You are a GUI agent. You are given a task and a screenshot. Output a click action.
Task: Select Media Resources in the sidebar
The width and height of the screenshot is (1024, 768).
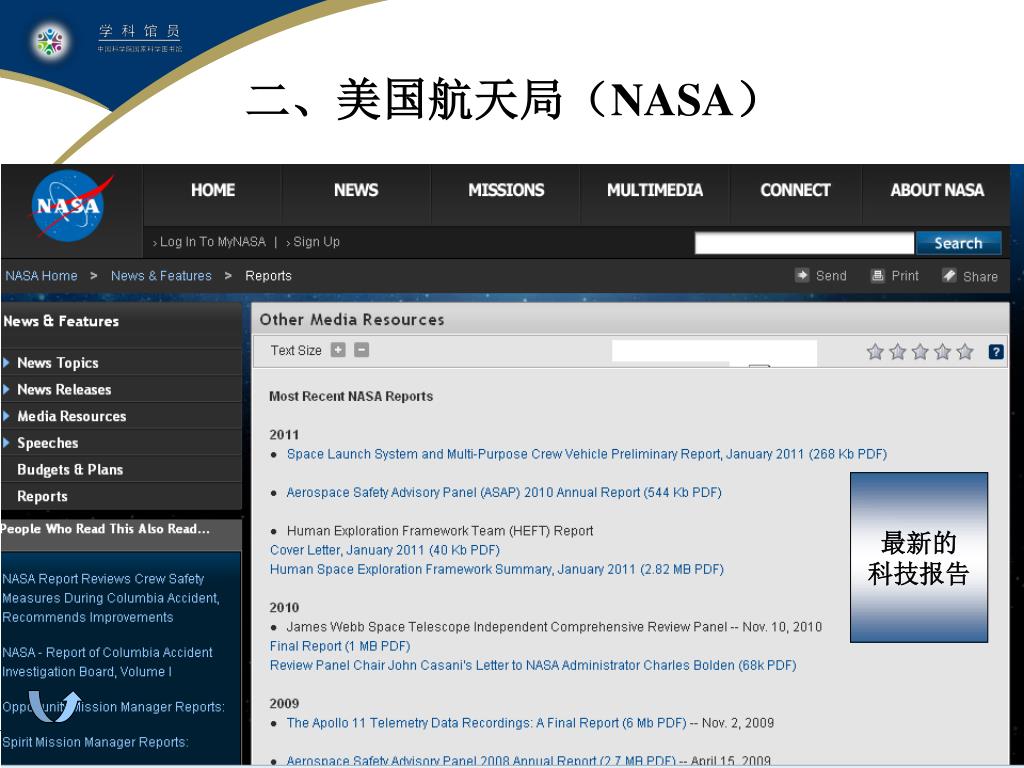[x=72, y=416]
